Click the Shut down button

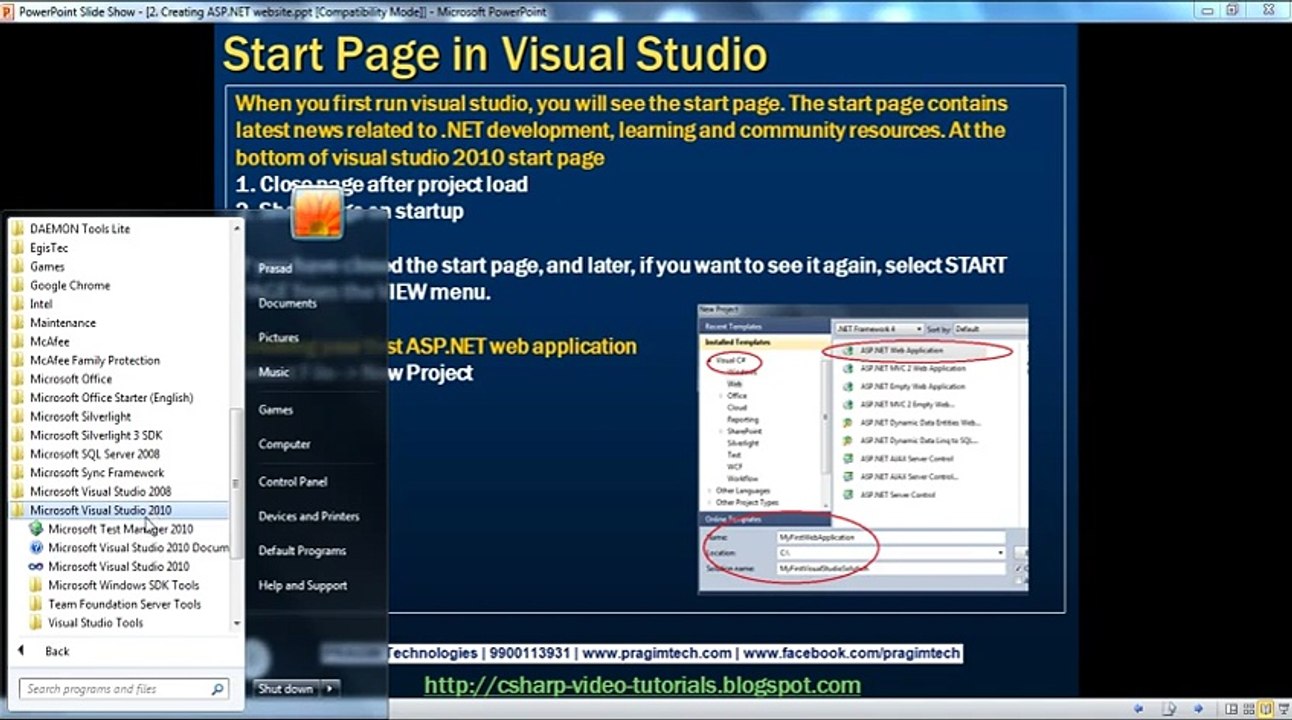tap(286, 688)
